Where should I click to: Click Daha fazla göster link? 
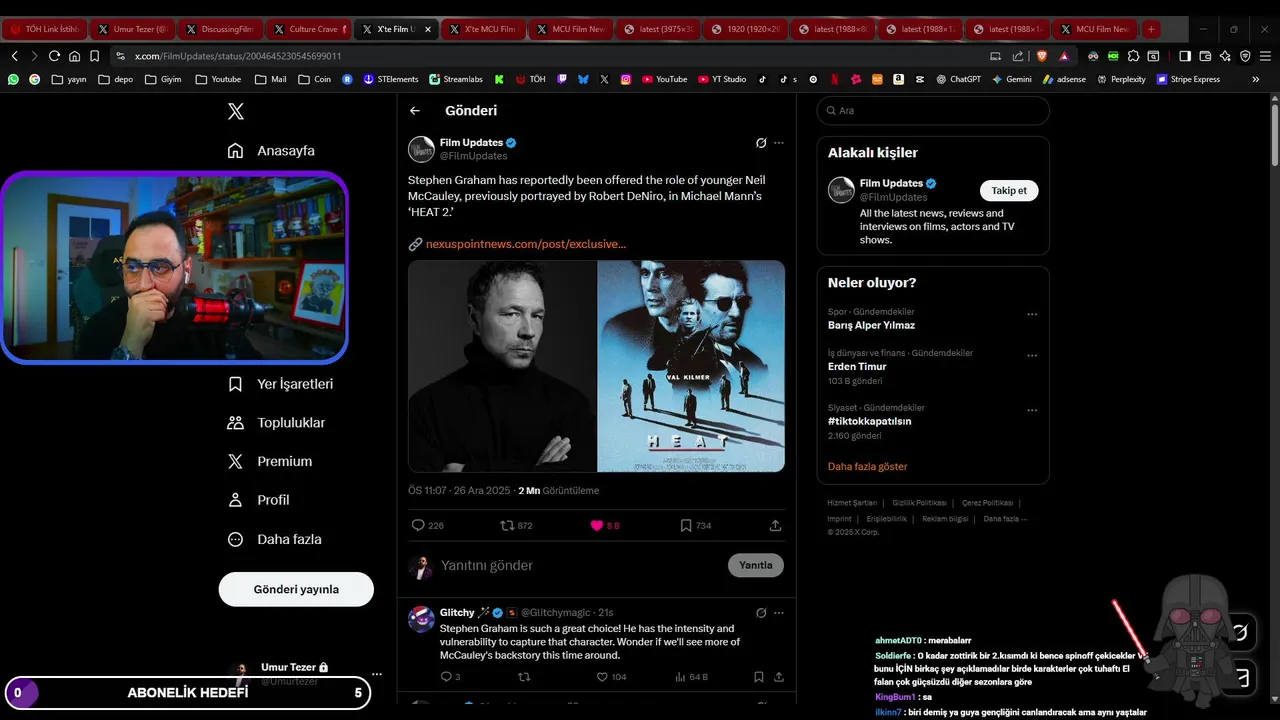coord(868,467)
